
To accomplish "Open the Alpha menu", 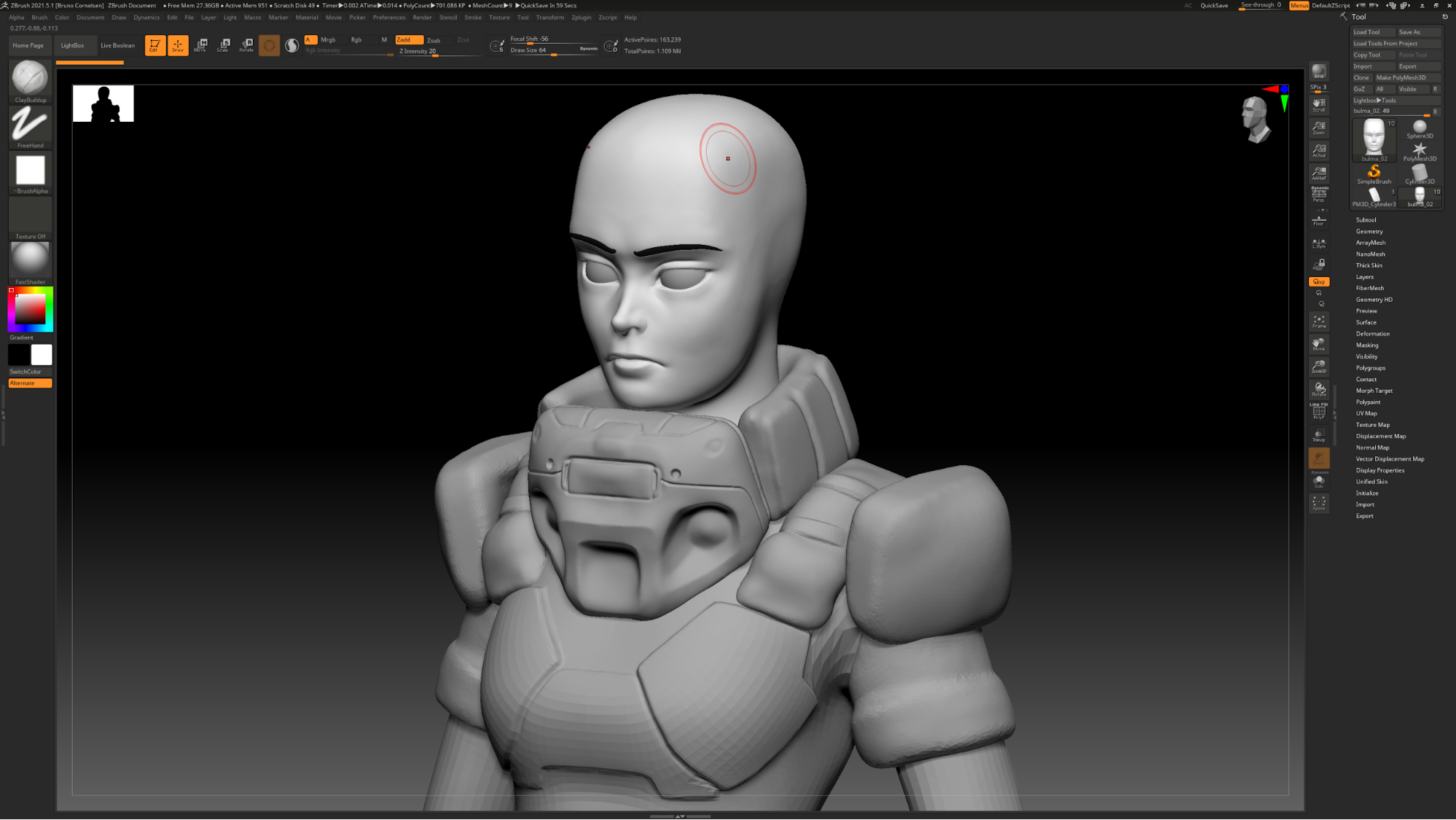I will tap(17, 17).
